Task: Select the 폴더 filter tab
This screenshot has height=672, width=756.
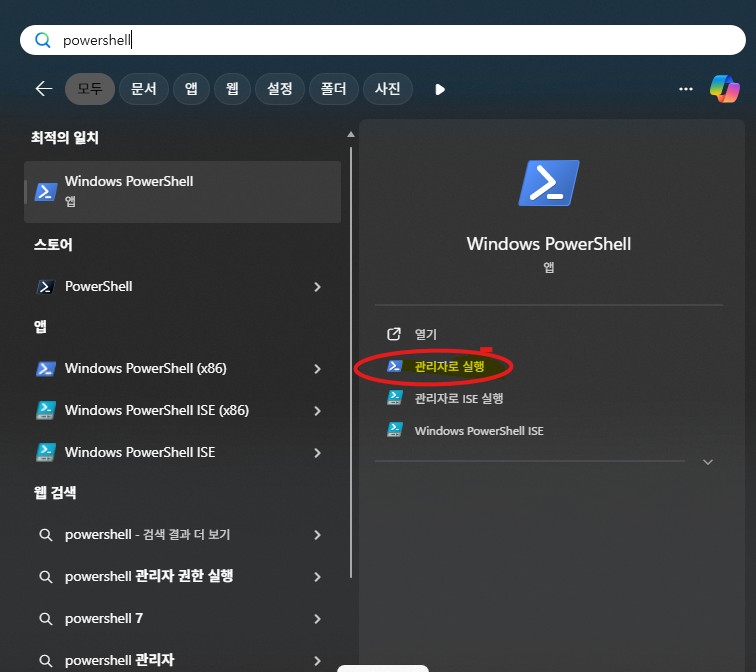Action: (334, 89)
